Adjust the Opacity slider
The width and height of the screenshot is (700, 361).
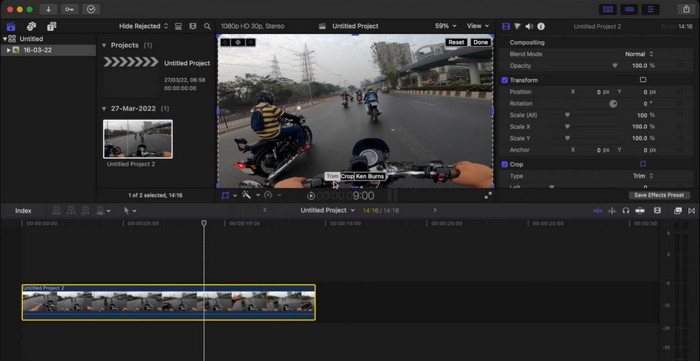pos(615,66)
